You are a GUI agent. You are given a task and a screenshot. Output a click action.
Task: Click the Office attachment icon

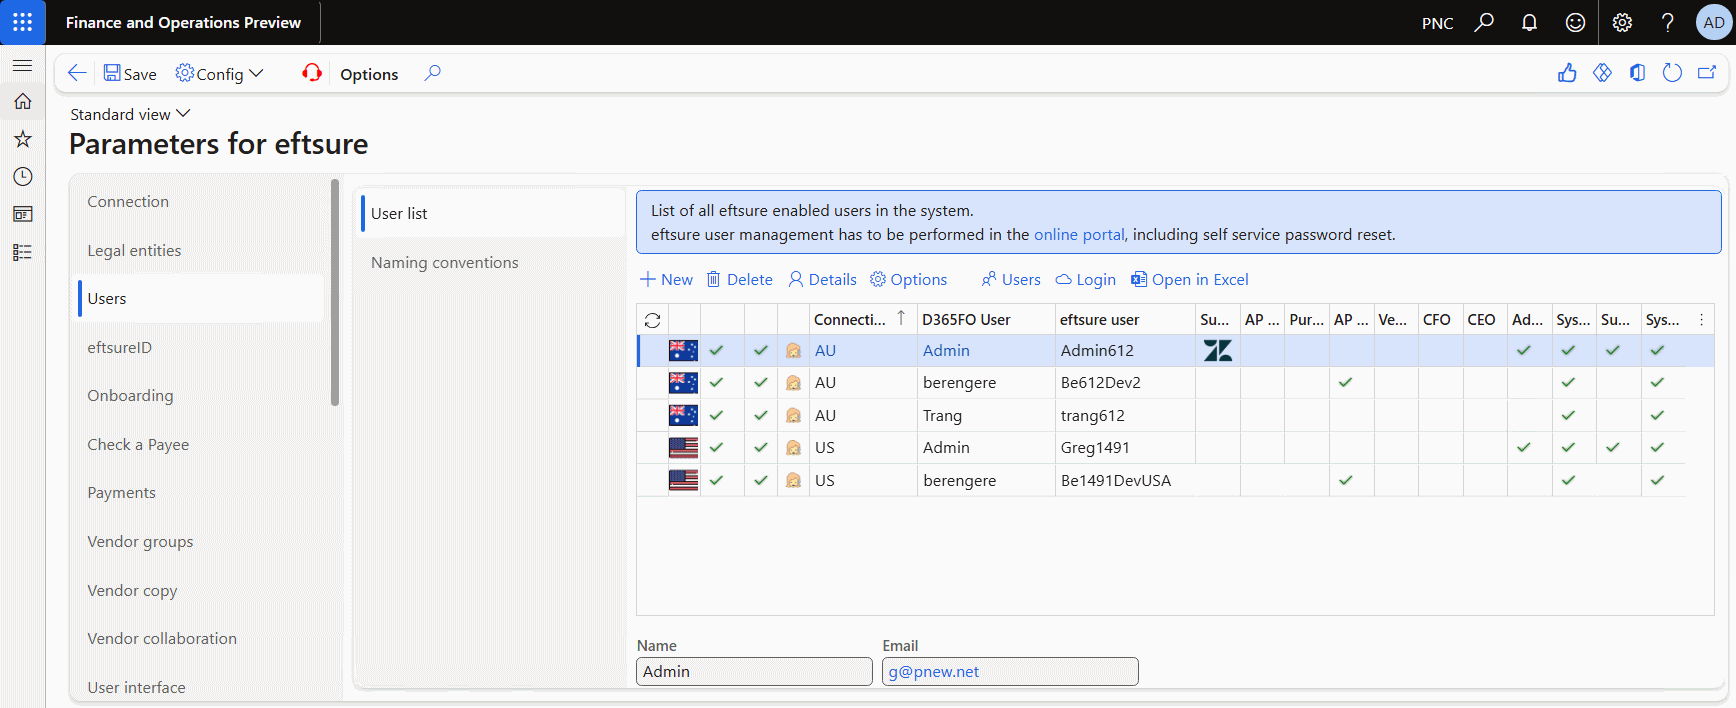tap(1637, 73)
